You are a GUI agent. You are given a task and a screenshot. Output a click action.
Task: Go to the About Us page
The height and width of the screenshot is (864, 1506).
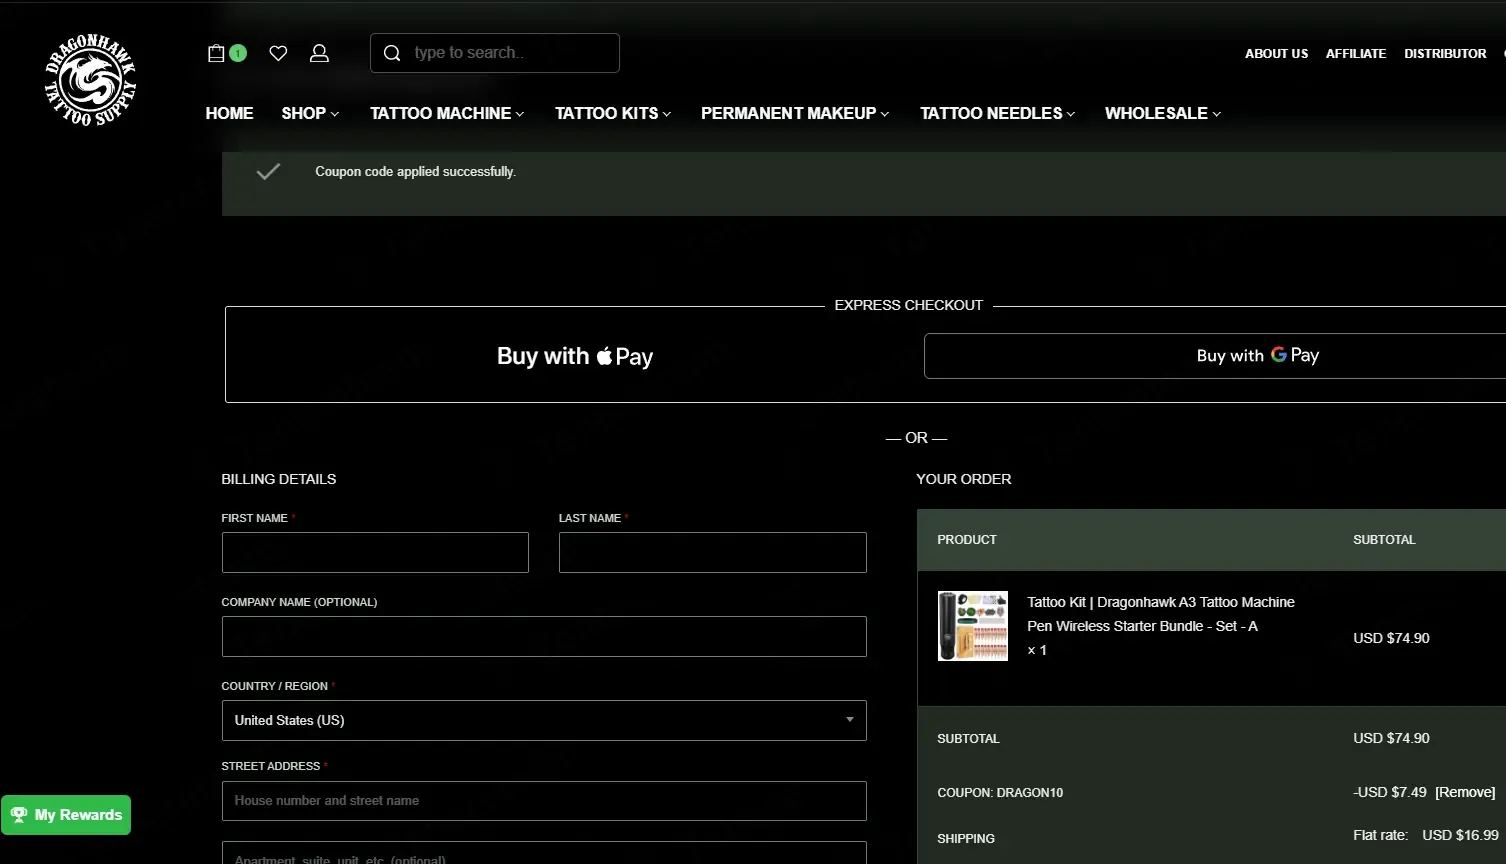(x=1276, y=54)
